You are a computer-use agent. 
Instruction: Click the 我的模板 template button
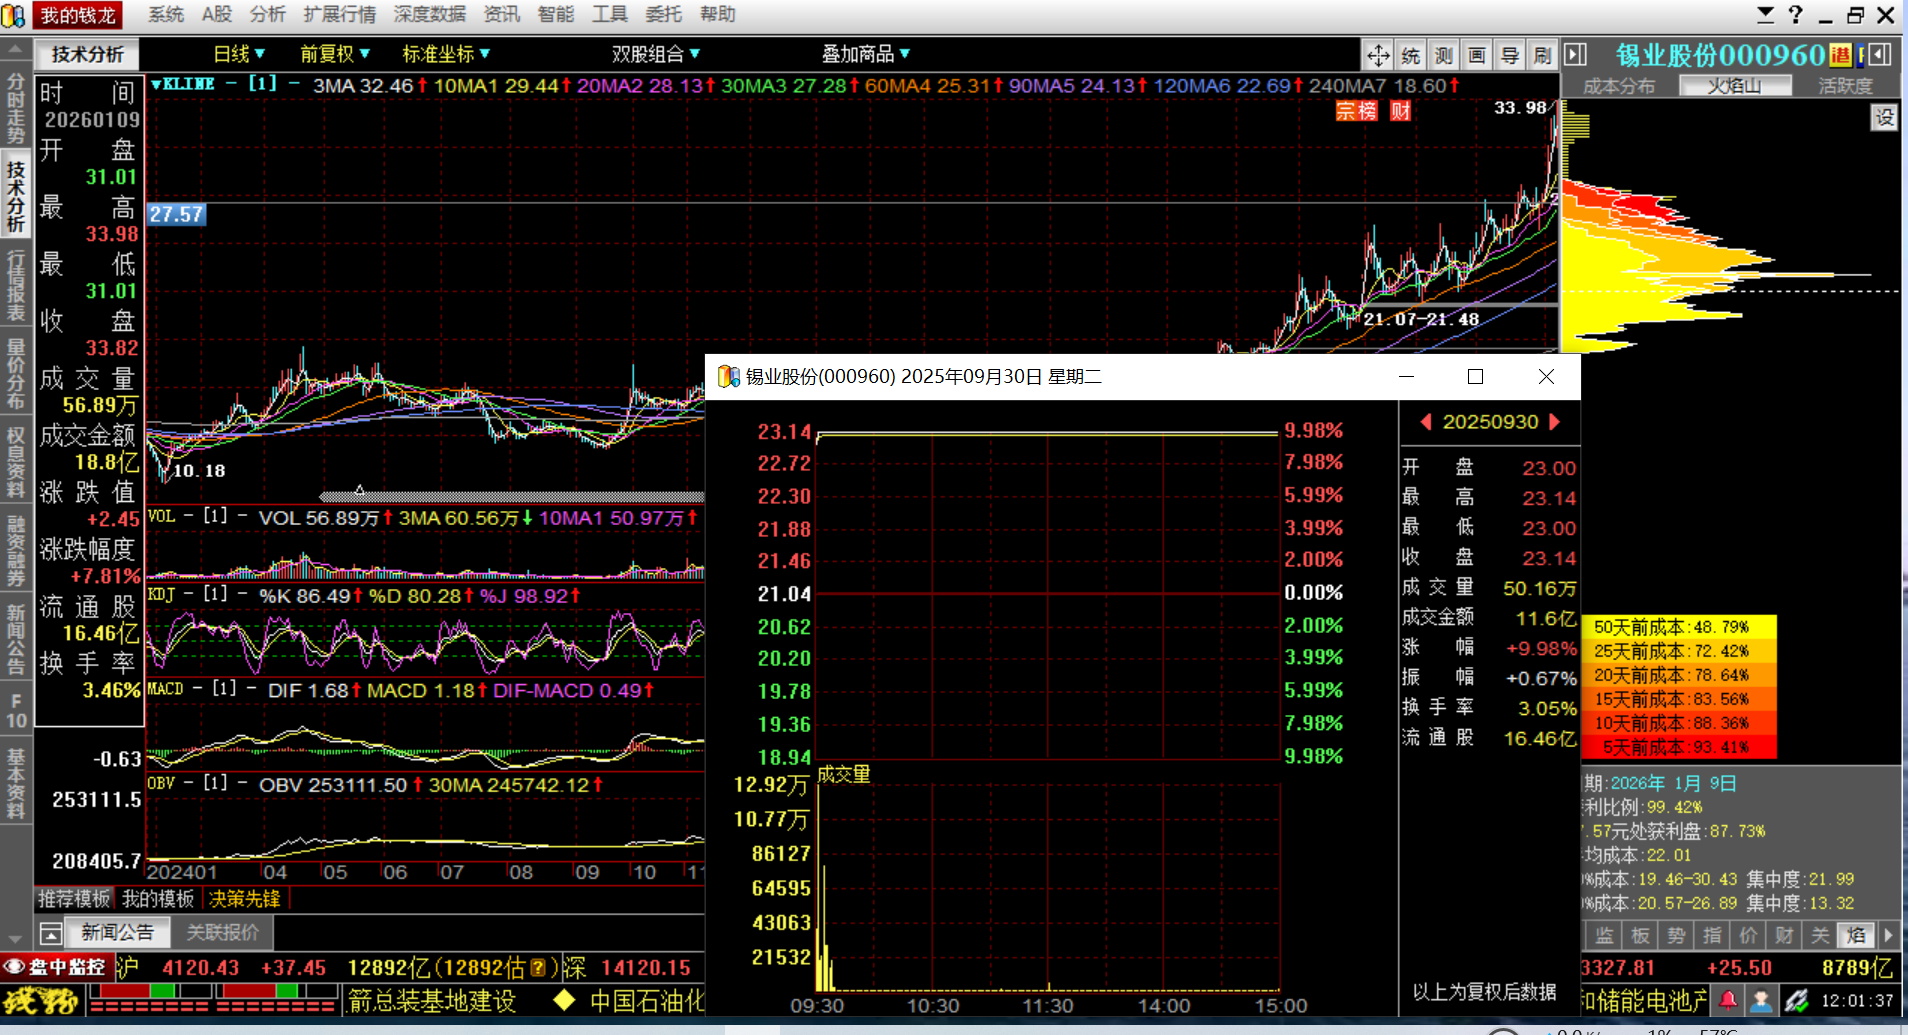point(158,899)
